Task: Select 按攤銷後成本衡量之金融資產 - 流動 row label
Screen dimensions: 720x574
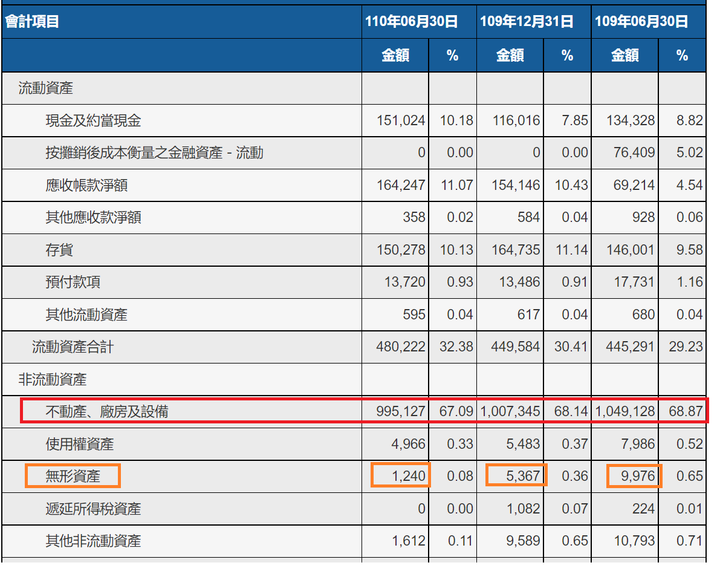Action: pyautogui.click(x=154, y=153)
